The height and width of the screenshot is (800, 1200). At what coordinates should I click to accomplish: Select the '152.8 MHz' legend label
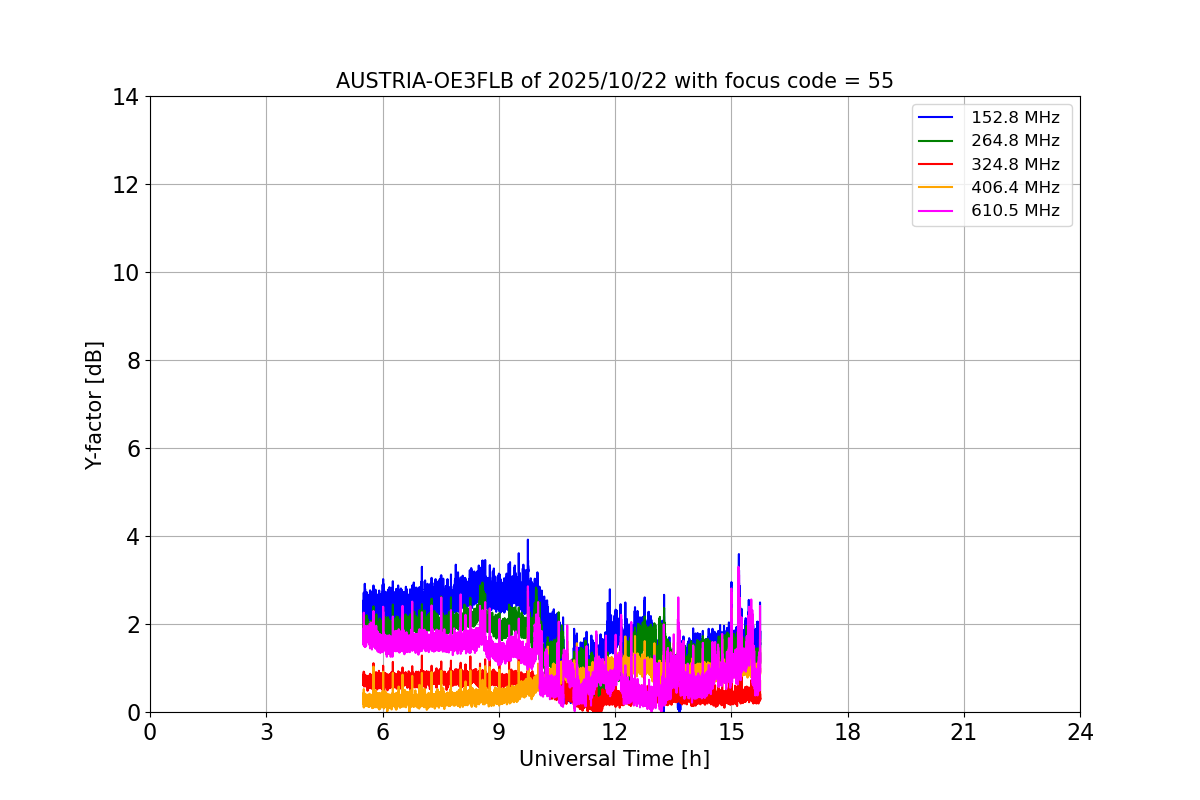click(1015, 118)
